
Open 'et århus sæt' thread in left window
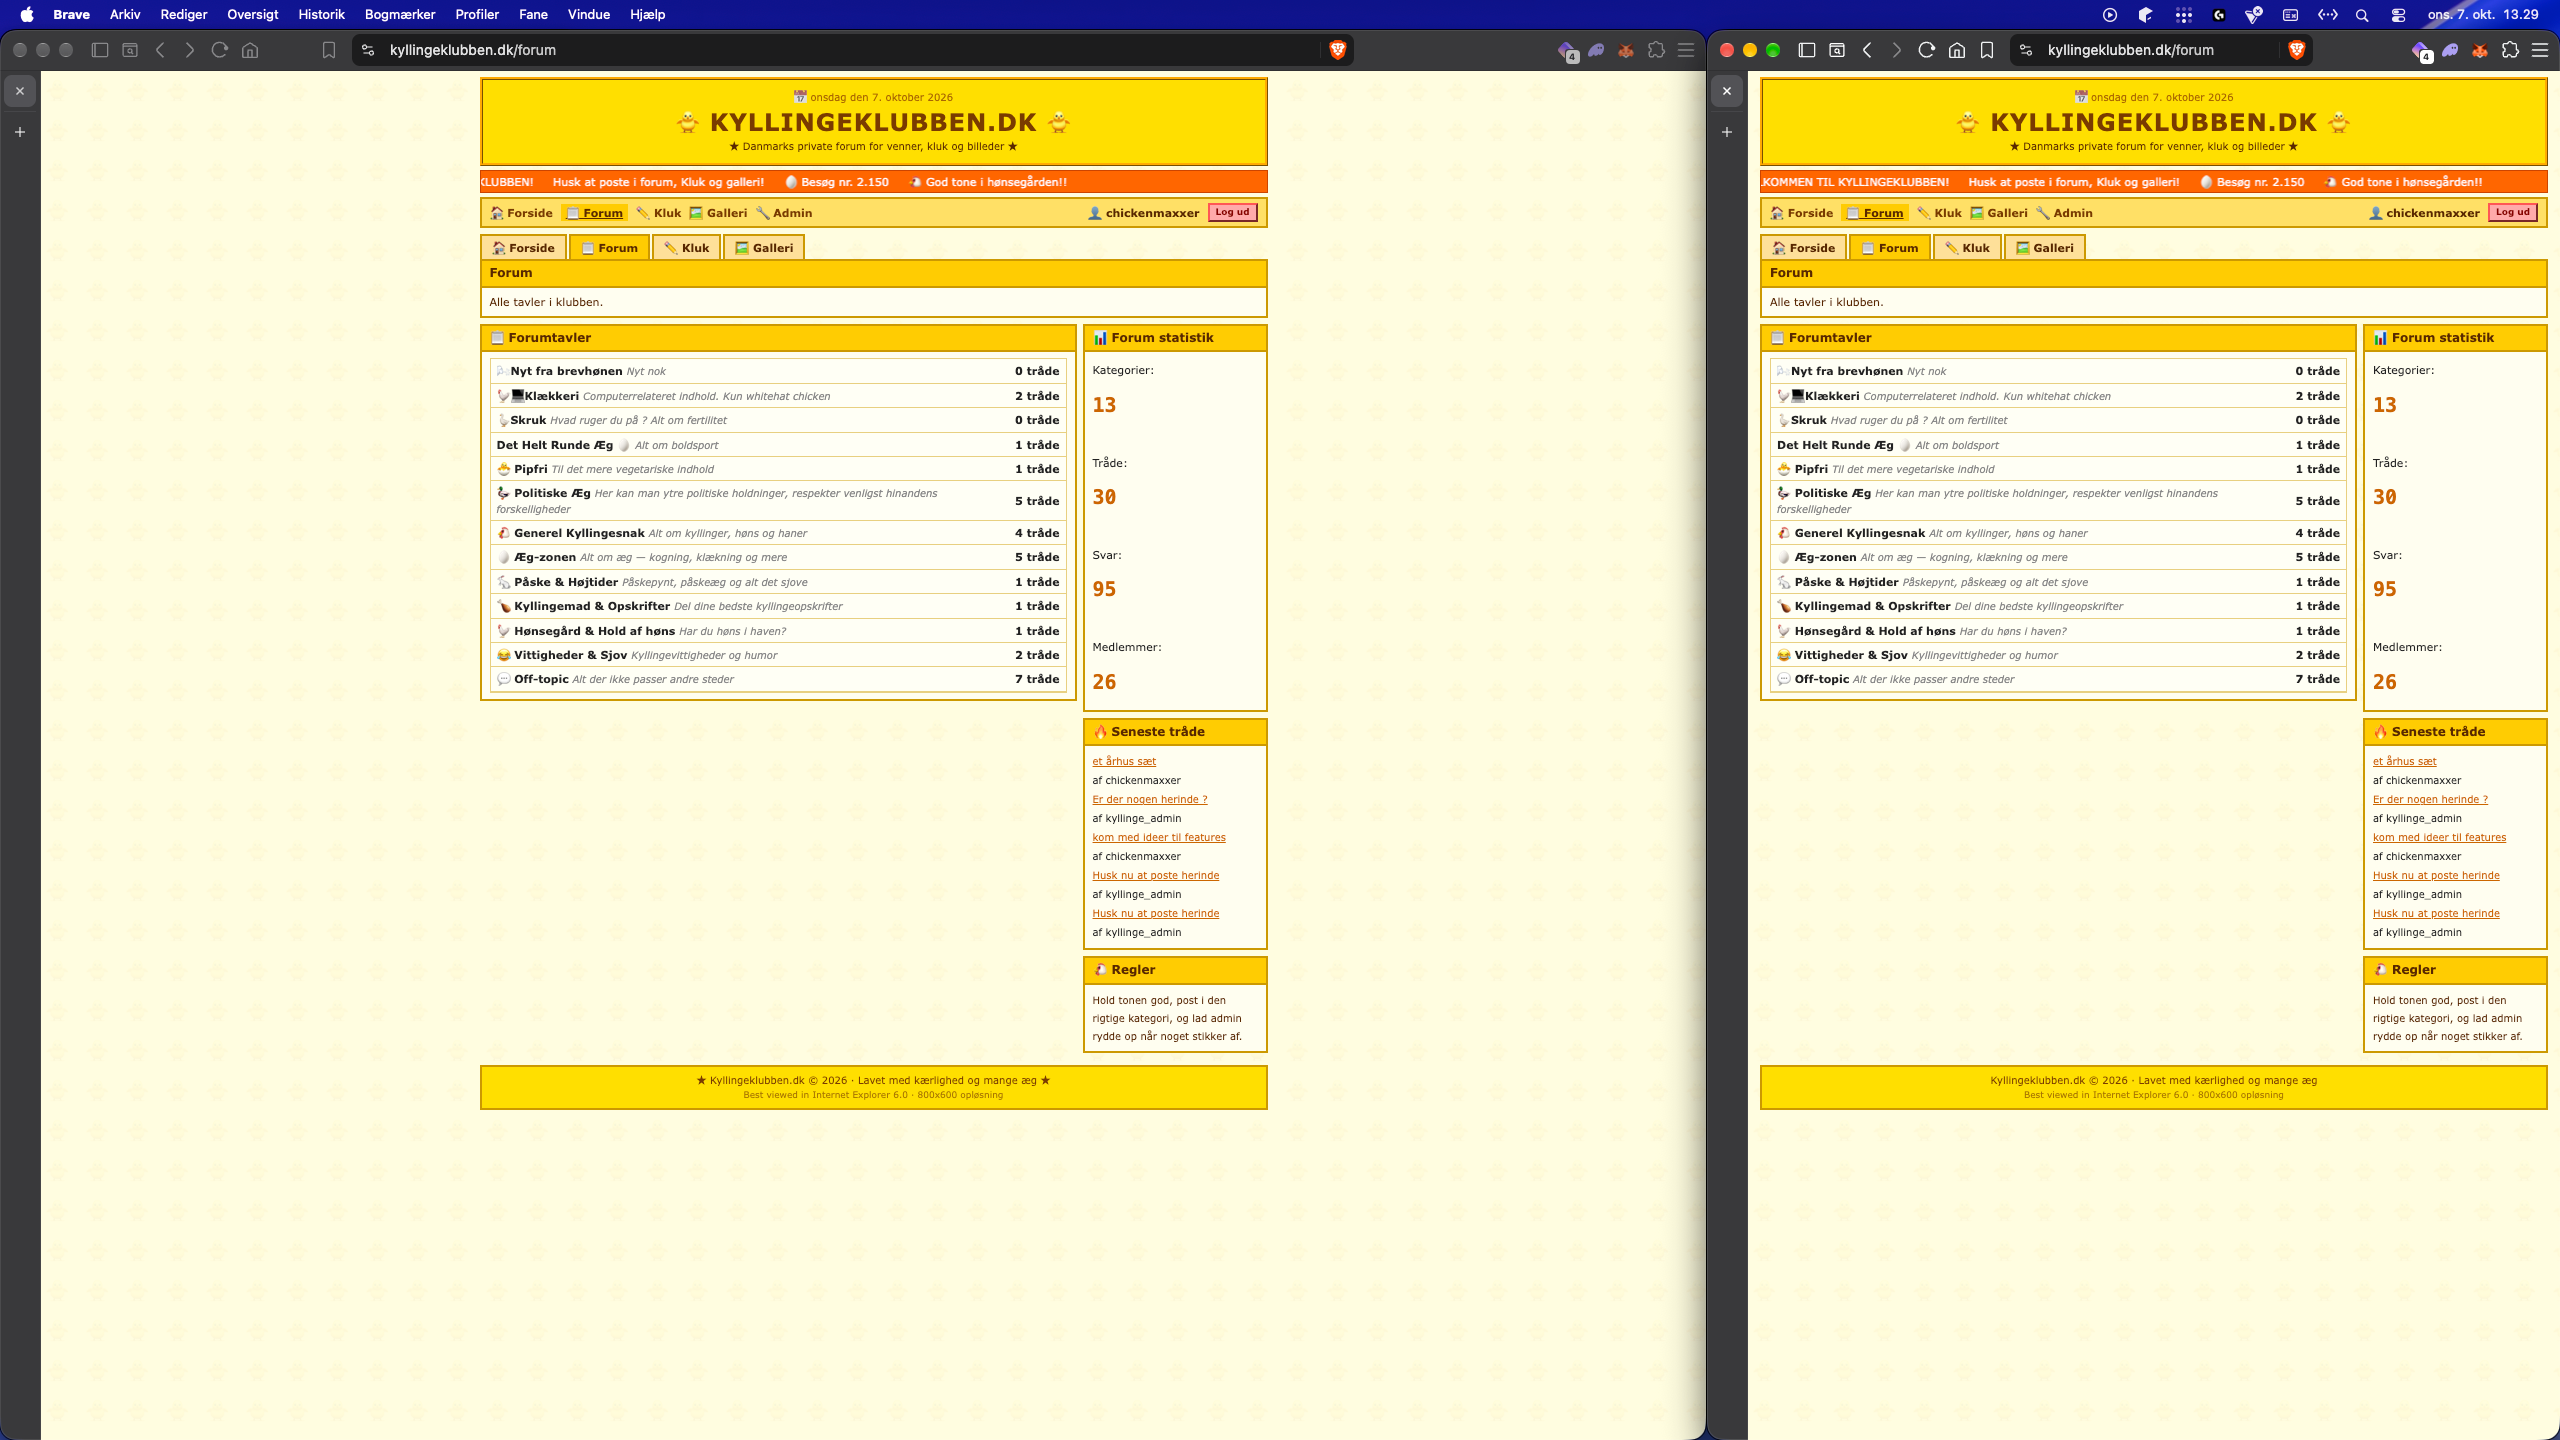[1124, 761]
